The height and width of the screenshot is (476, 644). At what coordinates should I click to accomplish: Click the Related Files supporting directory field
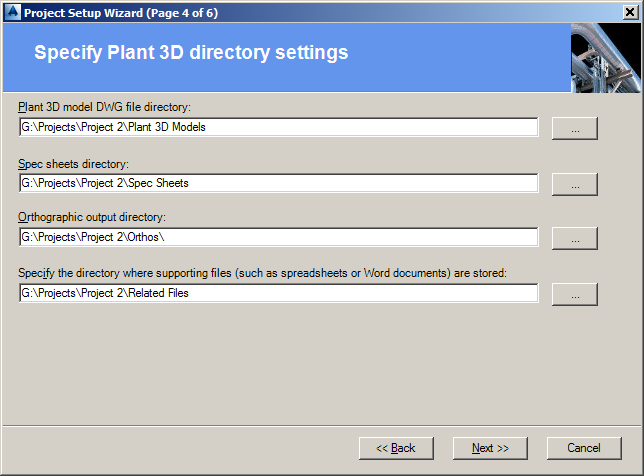pos(278,293)
